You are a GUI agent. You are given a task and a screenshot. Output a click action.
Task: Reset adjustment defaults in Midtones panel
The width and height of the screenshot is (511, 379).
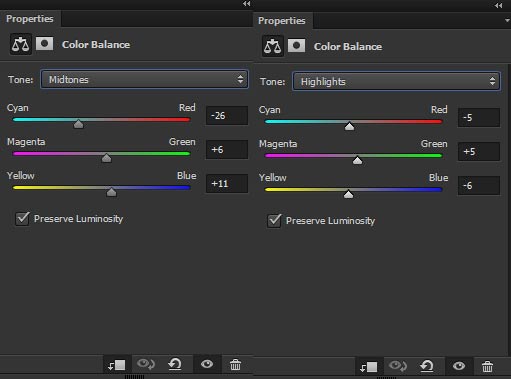(175, 364)
